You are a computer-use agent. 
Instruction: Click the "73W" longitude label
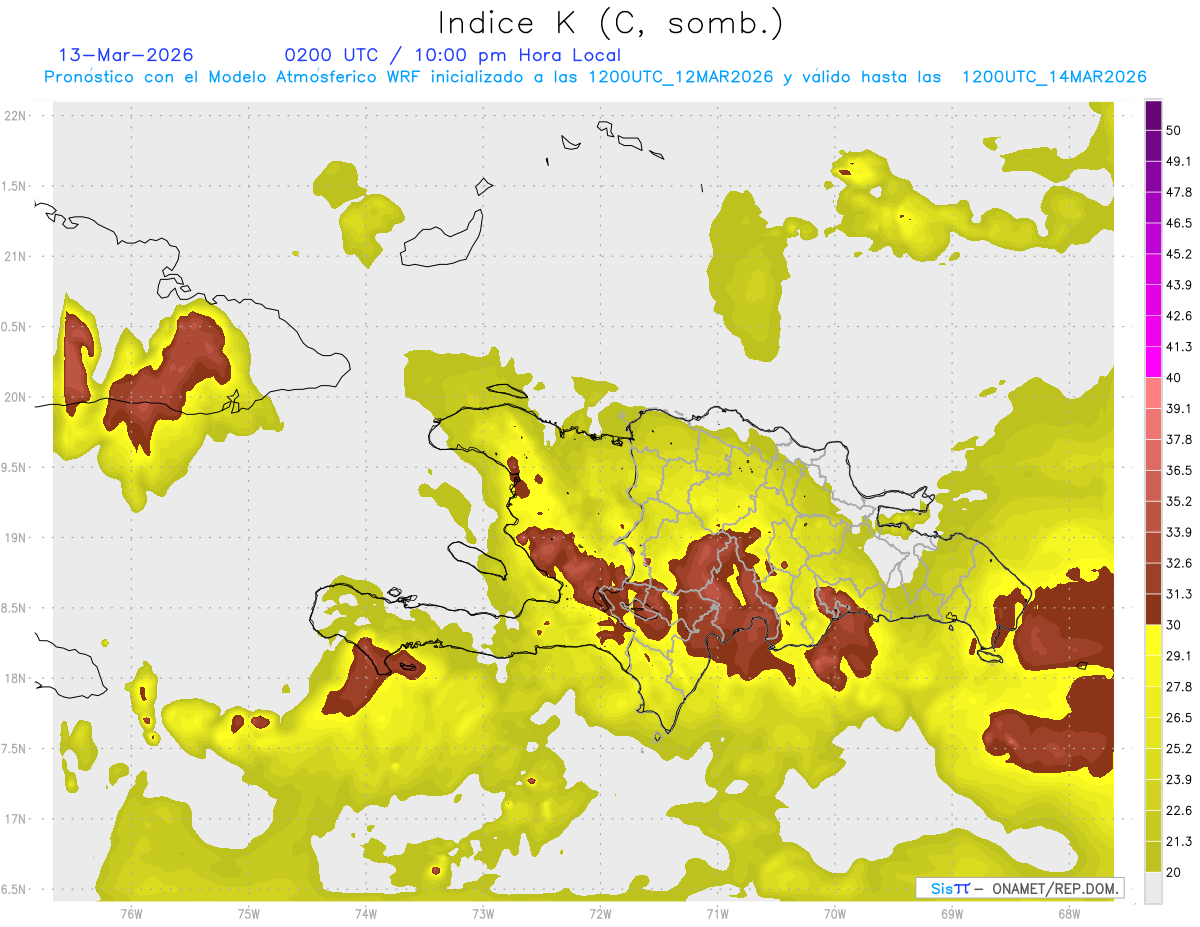tap(483, 913)
